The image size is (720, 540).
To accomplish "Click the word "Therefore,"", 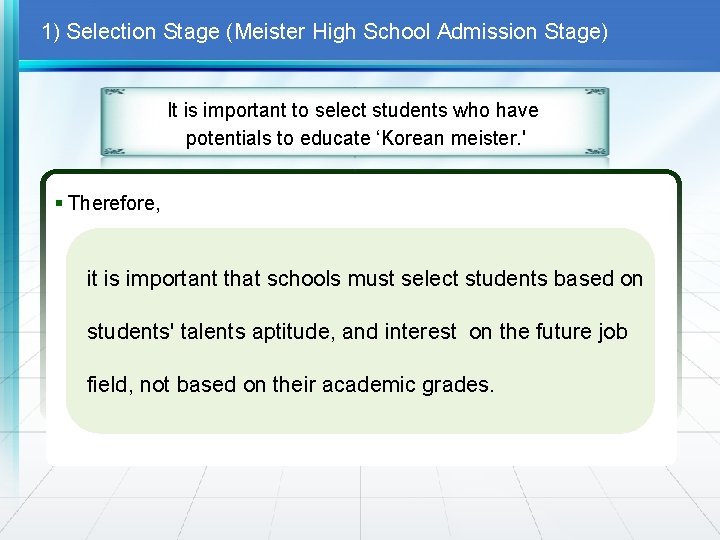I will click(x=114, y=203).
